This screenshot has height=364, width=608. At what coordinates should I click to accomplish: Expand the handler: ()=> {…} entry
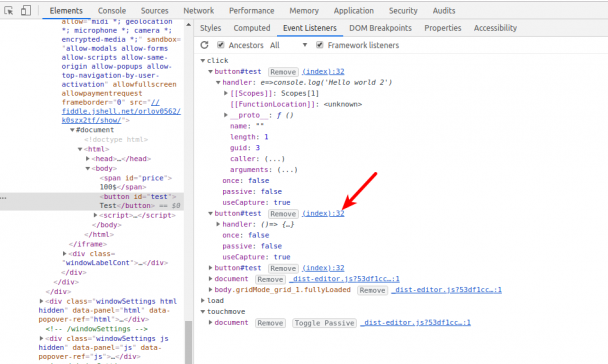click(218, 224)
